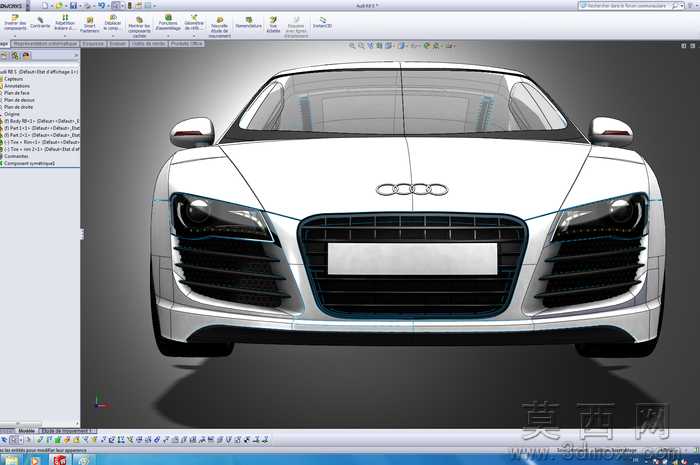The image size is (700, 465).
Task: Click the Save icon in quick toolbar
Action: click(x=74, y=6)
